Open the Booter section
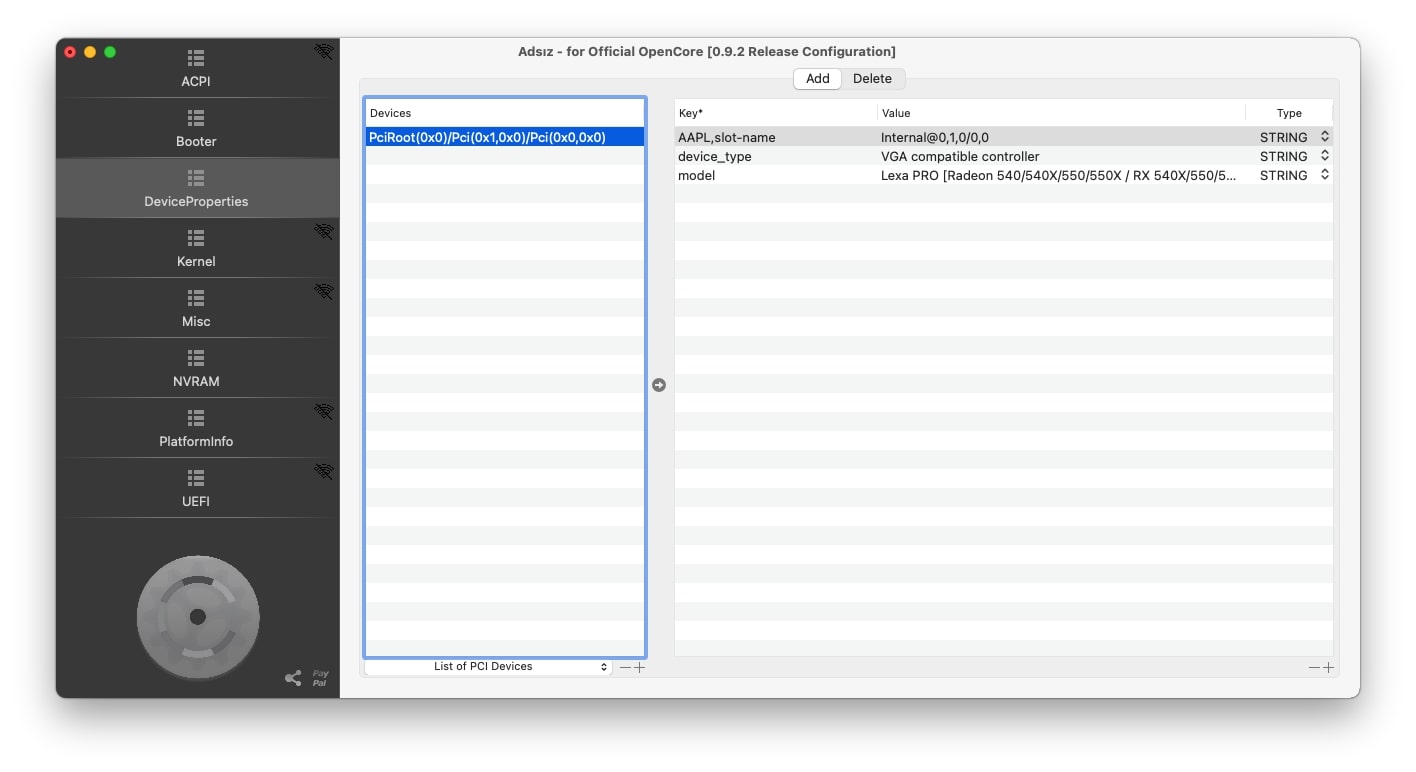The width and height of the screenshot is (1416, 772). click(x=196, y=128)
